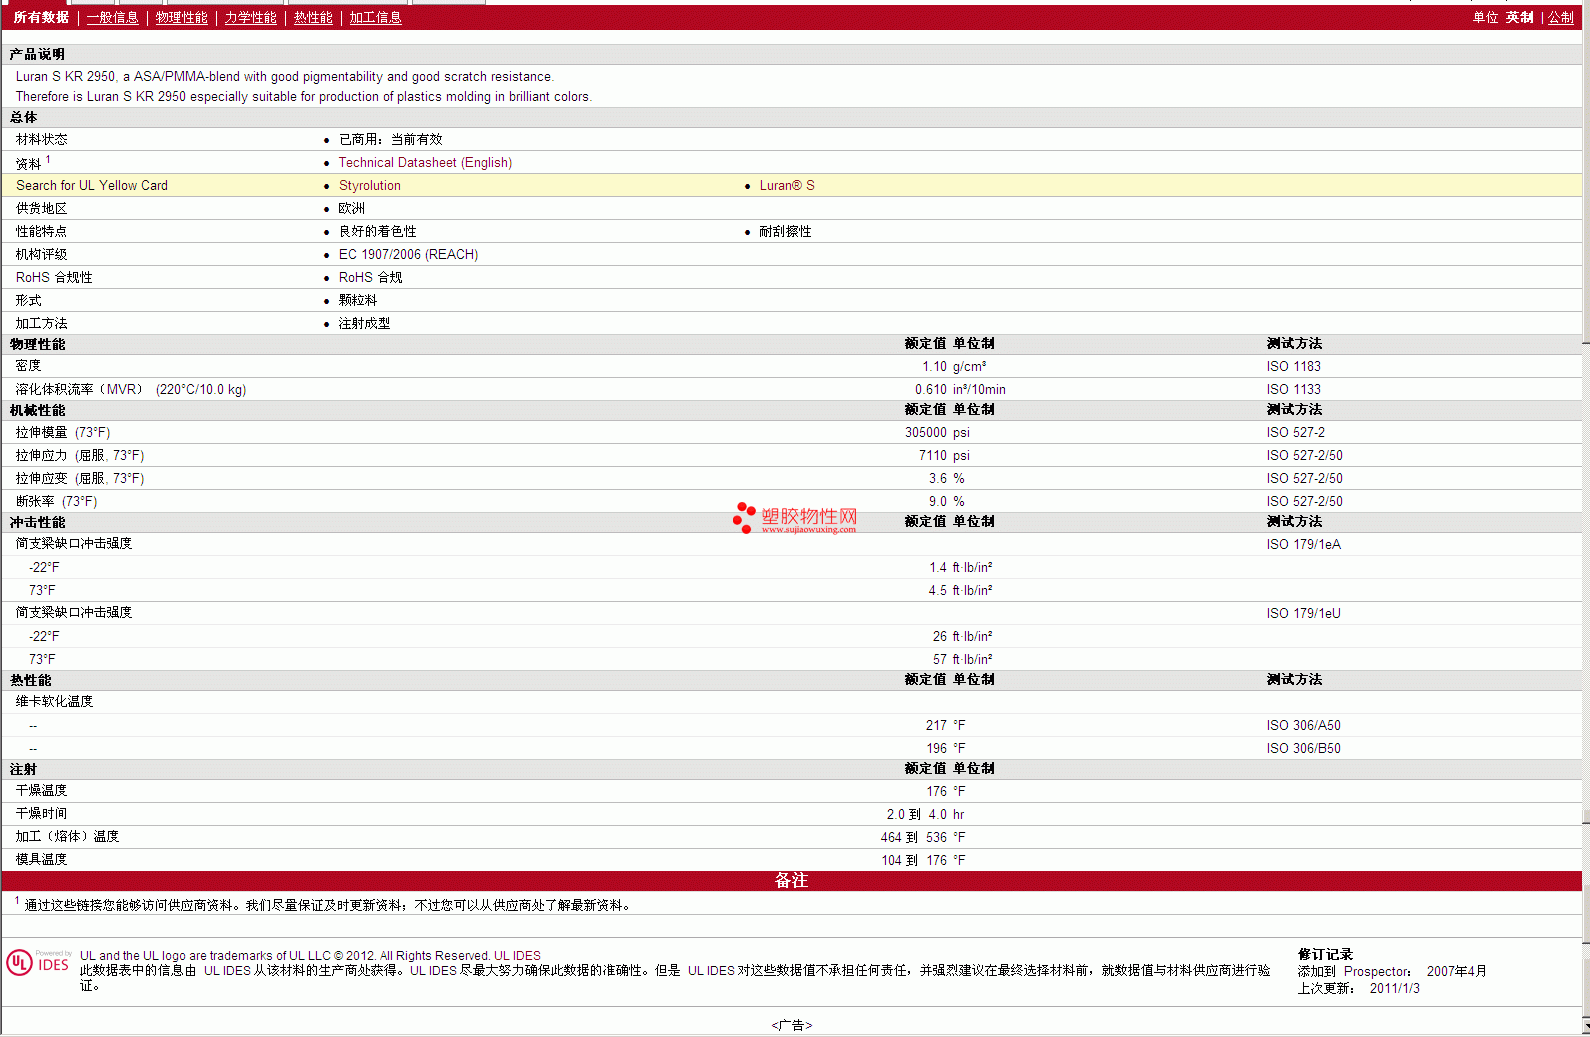1590x1037 pixels.
Task: Click the EC 1907/2006 (REACH) entry
Action: 408,254
